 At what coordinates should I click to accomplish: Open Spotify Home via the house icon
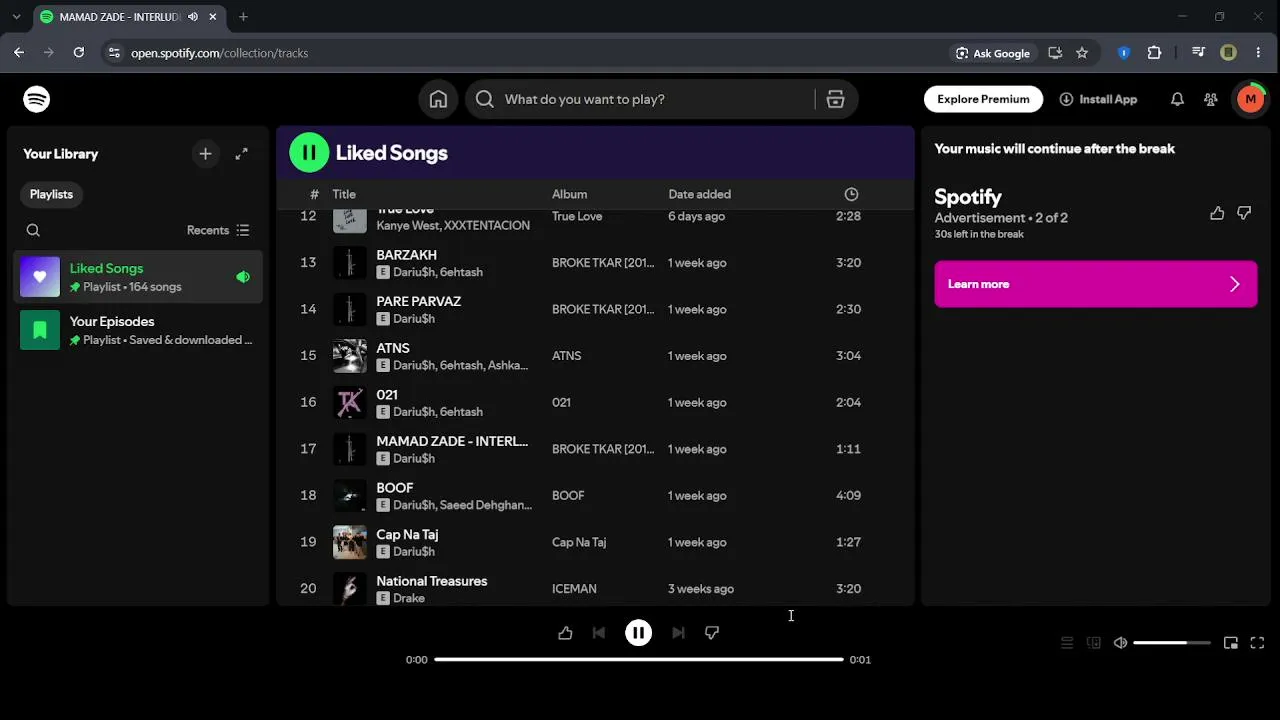[438, 99]
